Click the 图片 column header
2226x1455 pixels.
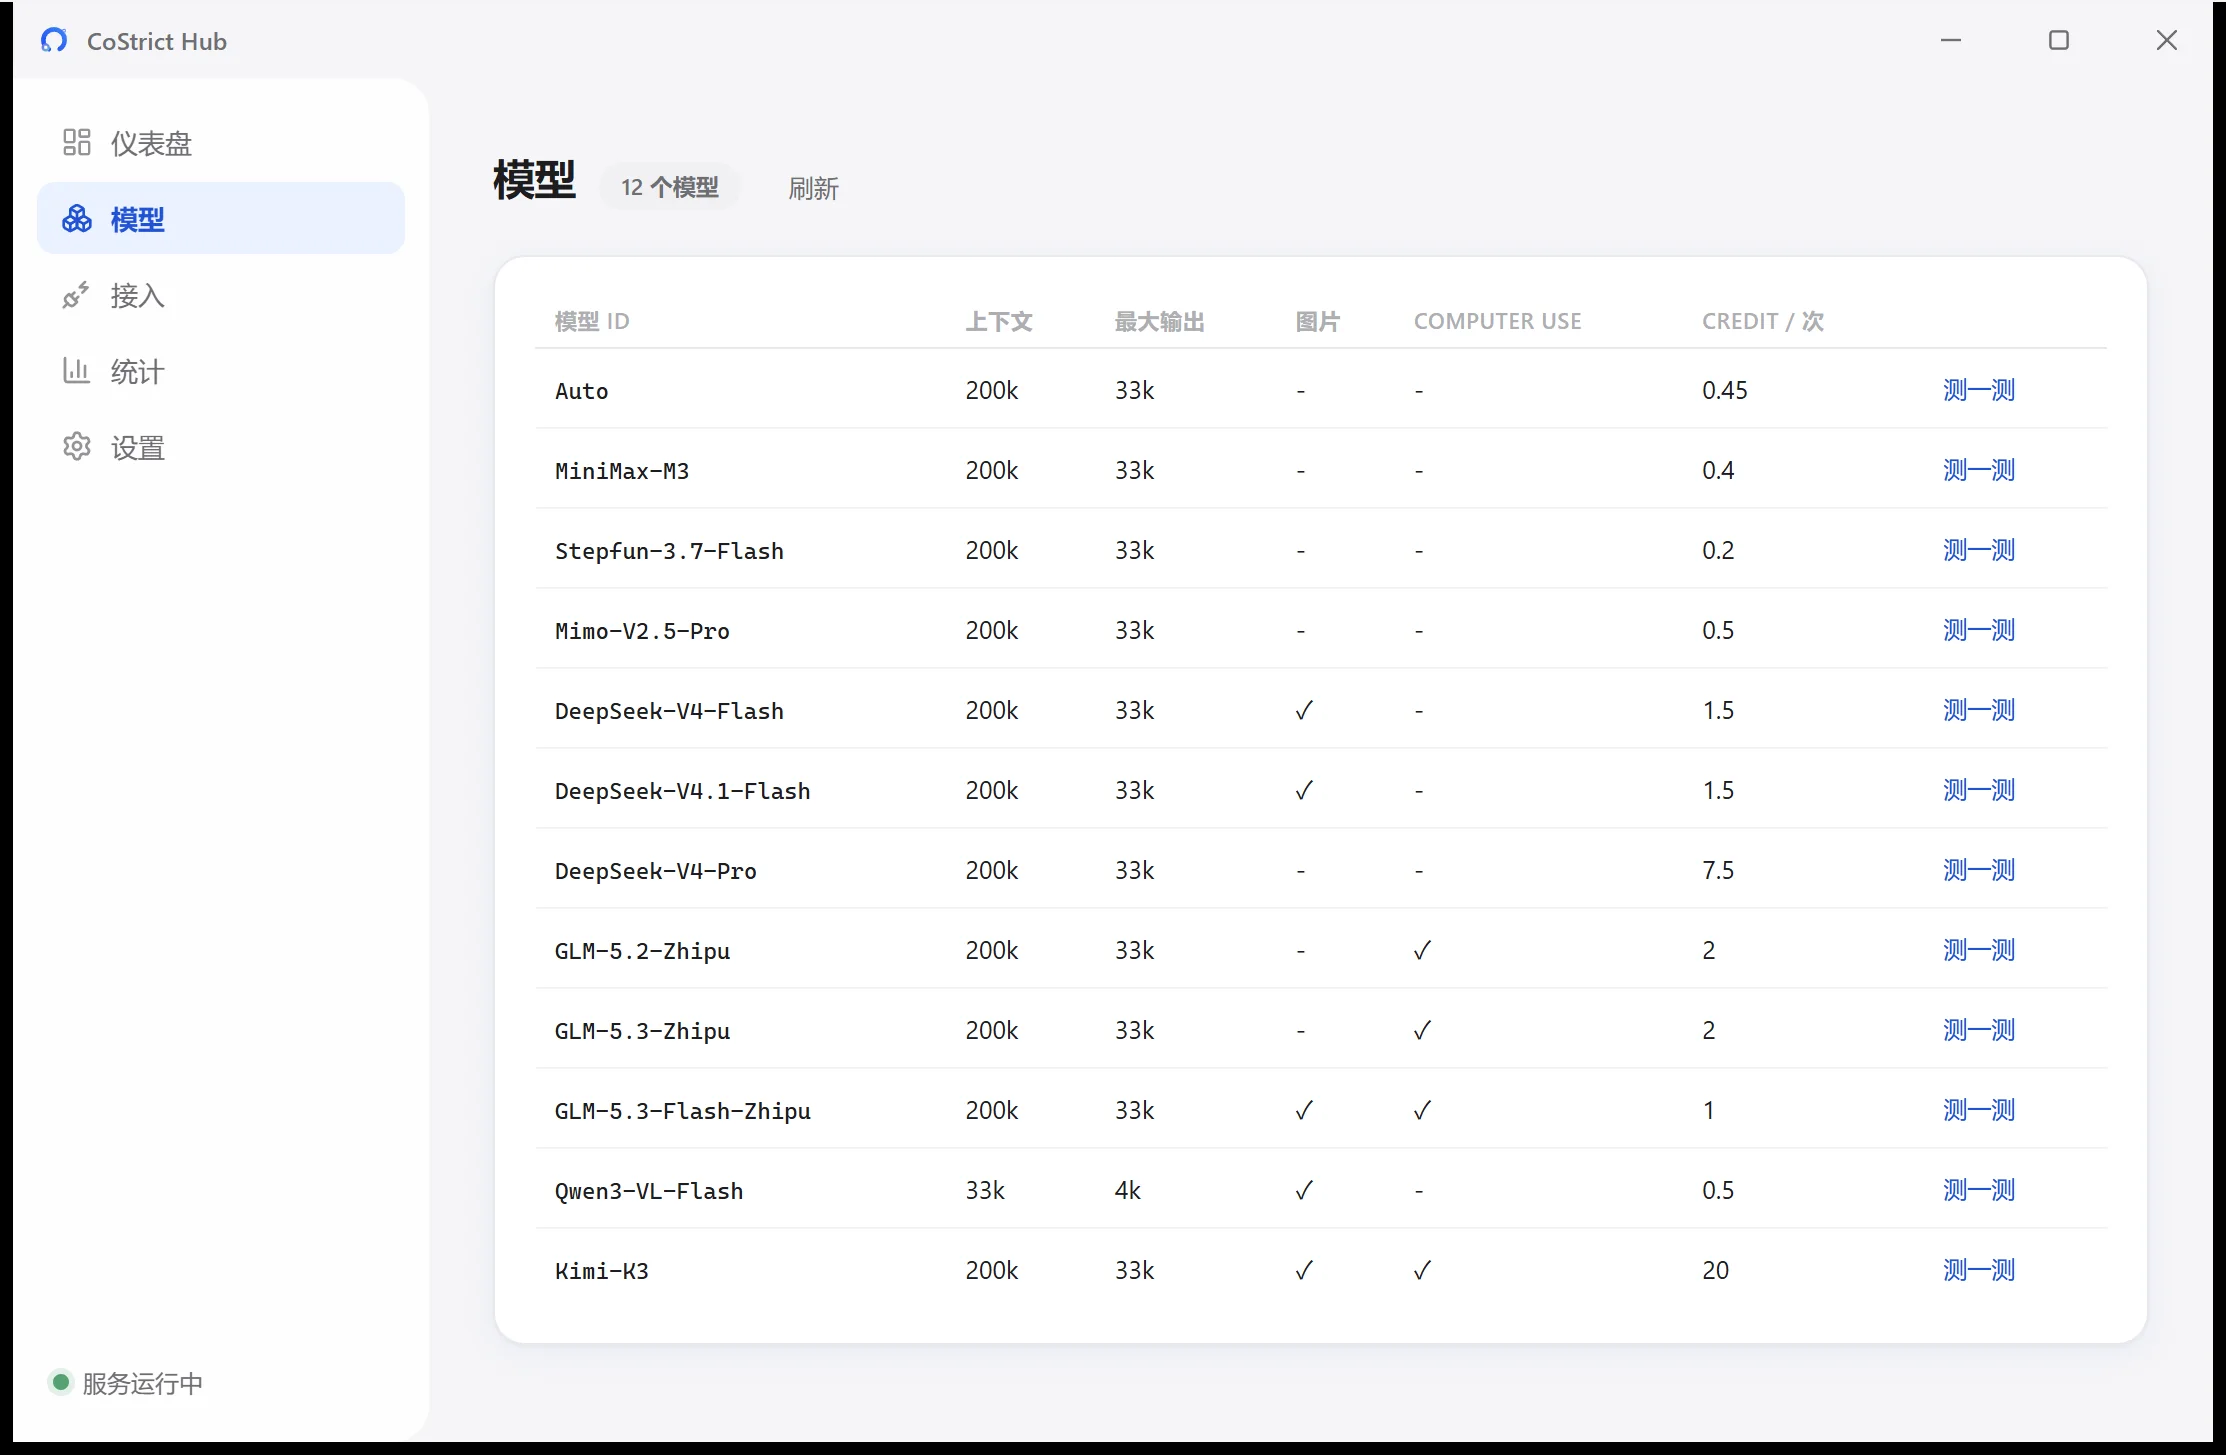1318,321
